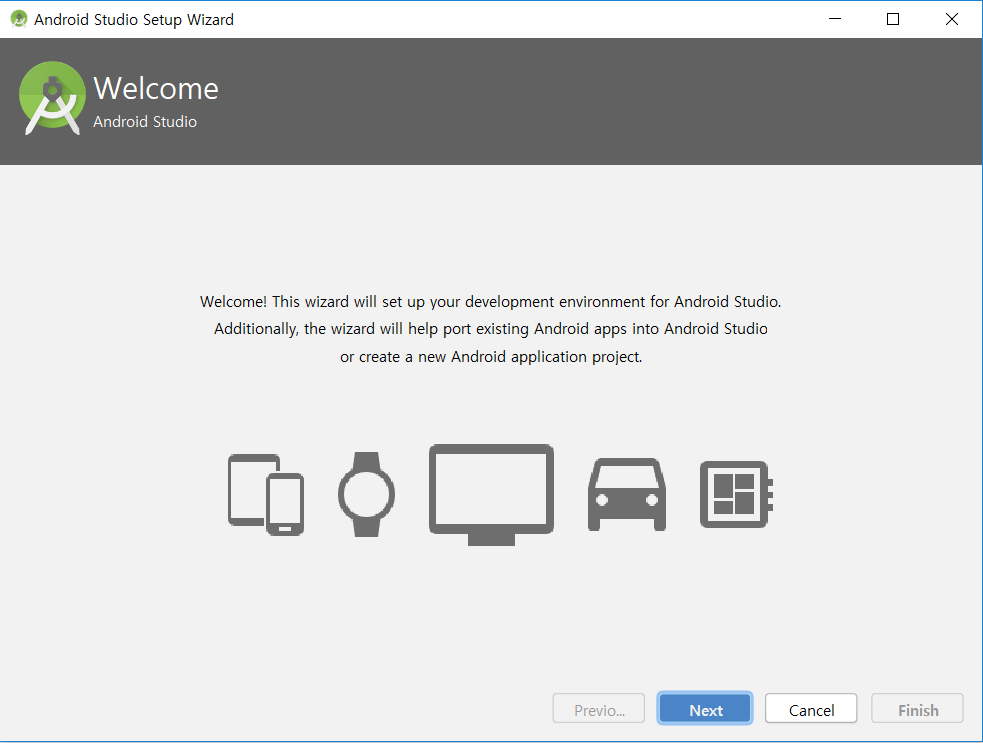Click the Welcome heading text
This screenshot has height=743, width=983.
tap(156, 88)
